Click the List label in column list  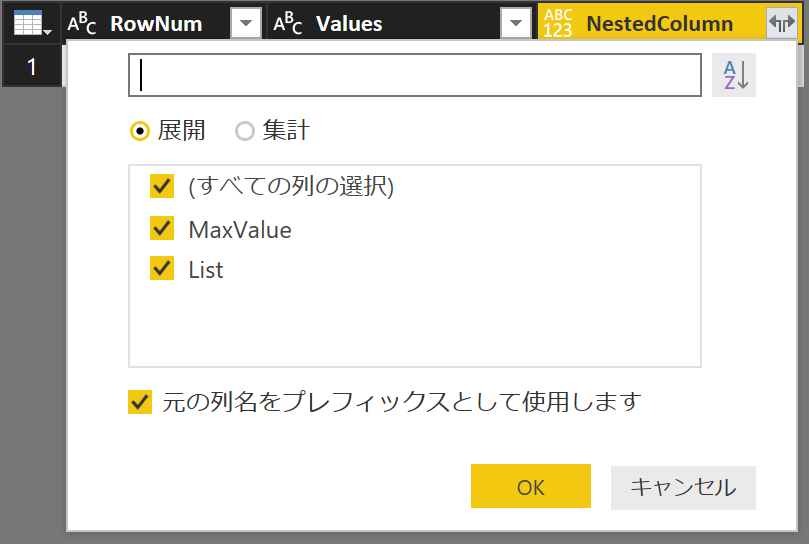pyautogui.click(x=206, y=270)
